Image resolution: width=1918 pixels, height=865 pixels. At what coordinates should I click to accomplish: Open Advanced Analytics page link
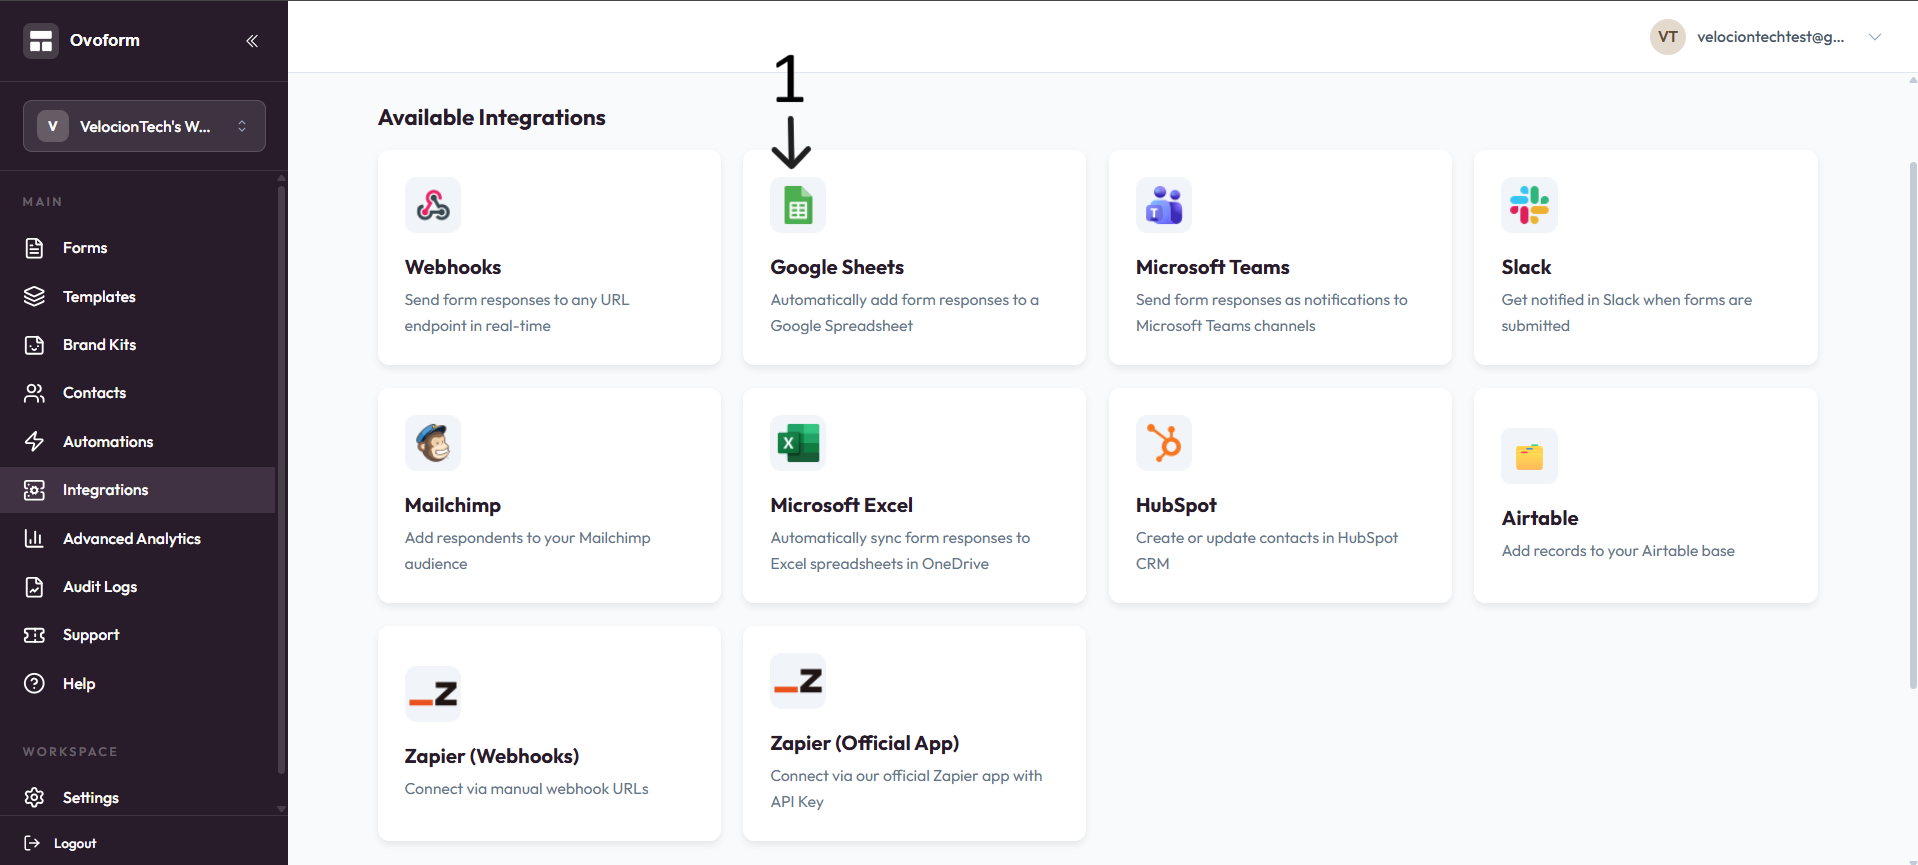coord(132,539)
